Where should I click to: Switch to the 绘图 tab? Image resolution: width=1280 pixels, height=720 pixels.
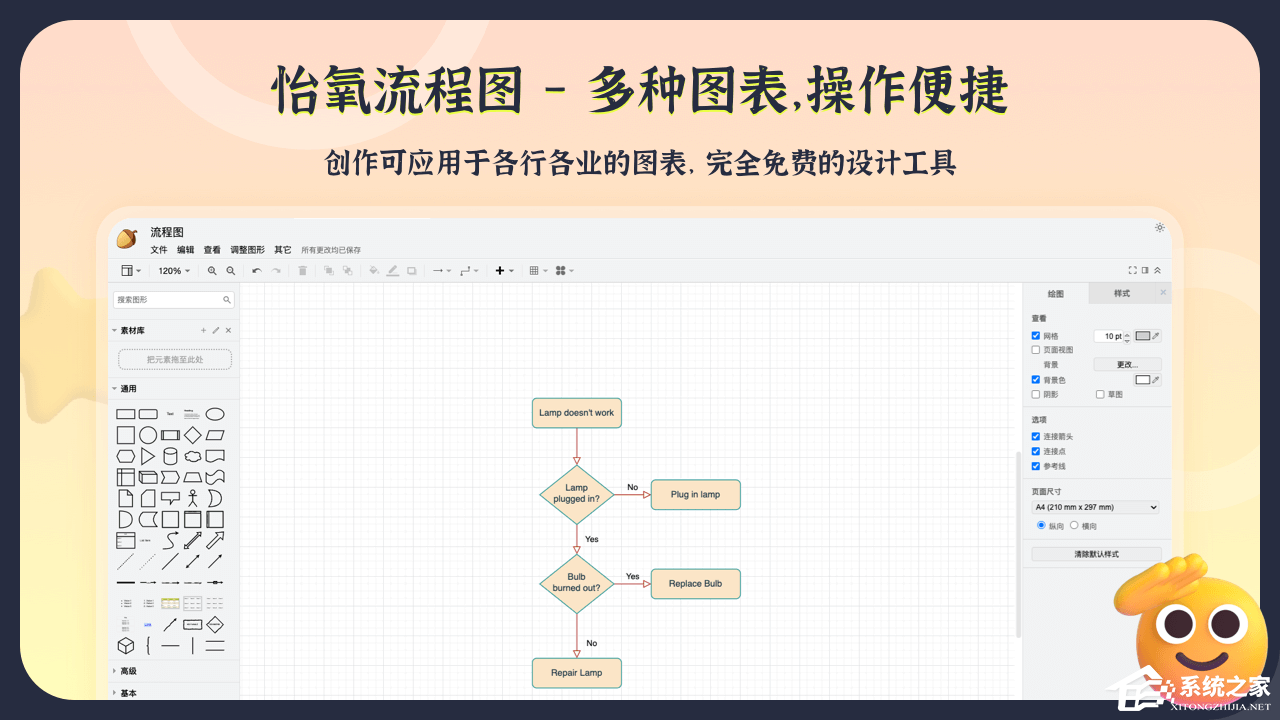(1056, 293)
